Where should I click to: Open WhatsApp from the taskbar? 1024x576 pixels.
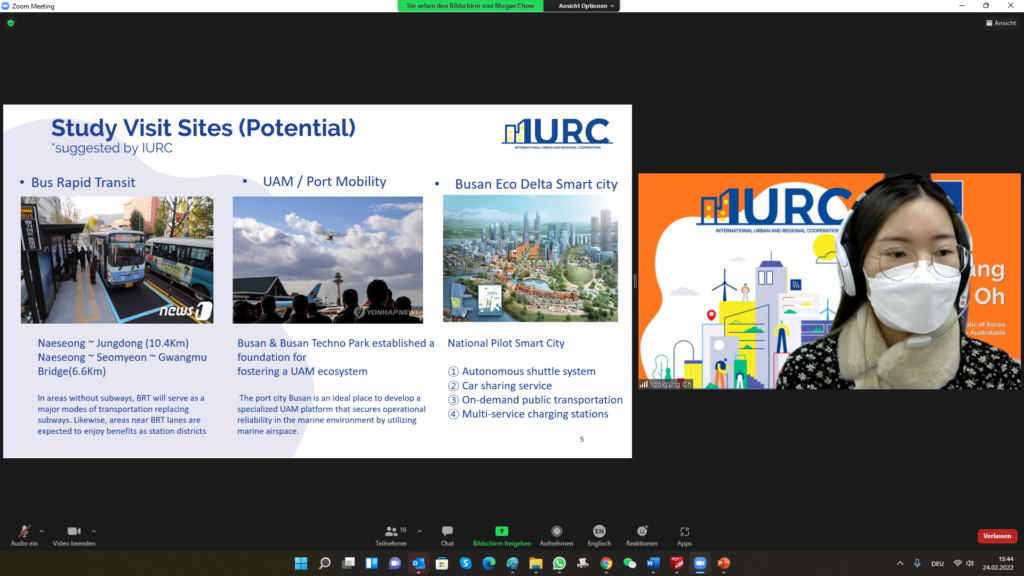tap(559, 563)
